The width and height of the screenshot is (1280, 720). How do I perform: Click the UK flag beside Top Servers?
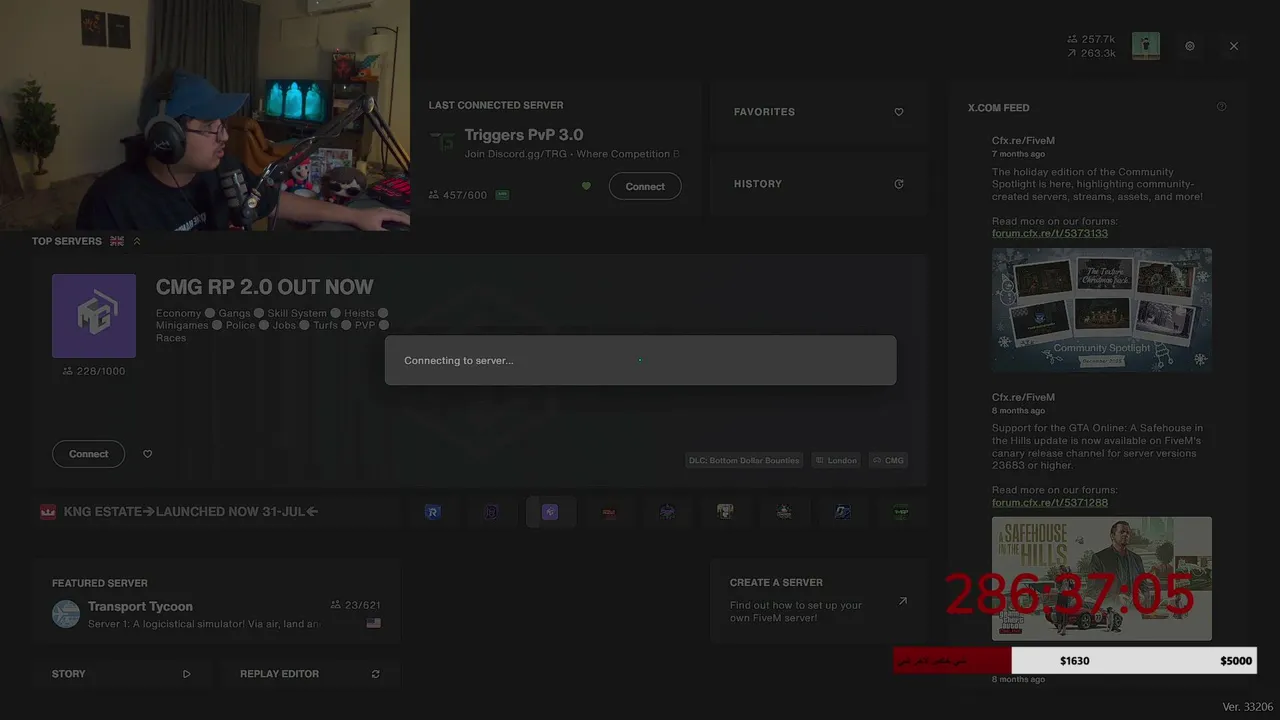click(x=117, y=241)
